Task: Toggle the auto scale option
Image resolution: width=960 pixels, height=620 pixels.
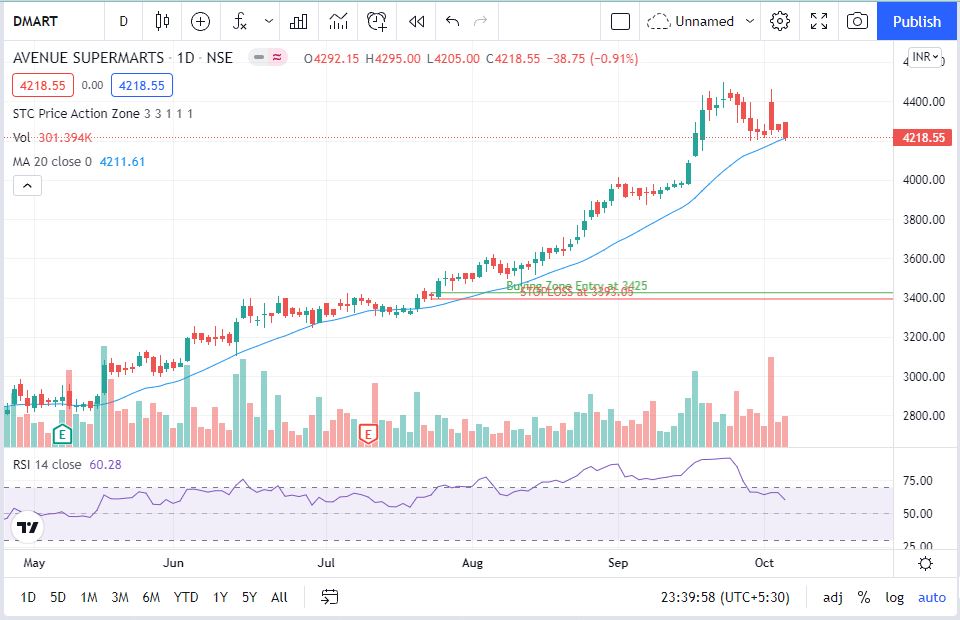Action: [x=931, y=597]
